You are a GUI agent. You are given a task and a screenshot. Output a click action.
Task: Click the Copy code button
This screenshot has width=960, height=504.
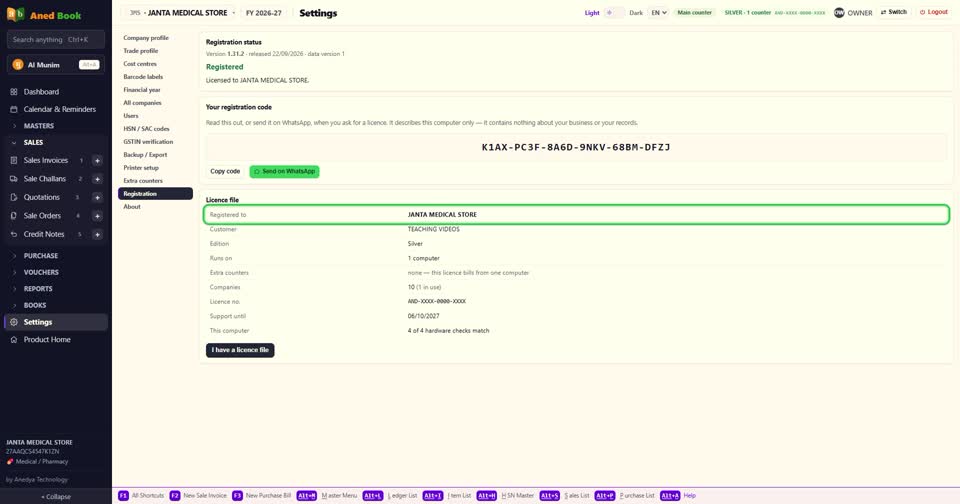(225, 171)
